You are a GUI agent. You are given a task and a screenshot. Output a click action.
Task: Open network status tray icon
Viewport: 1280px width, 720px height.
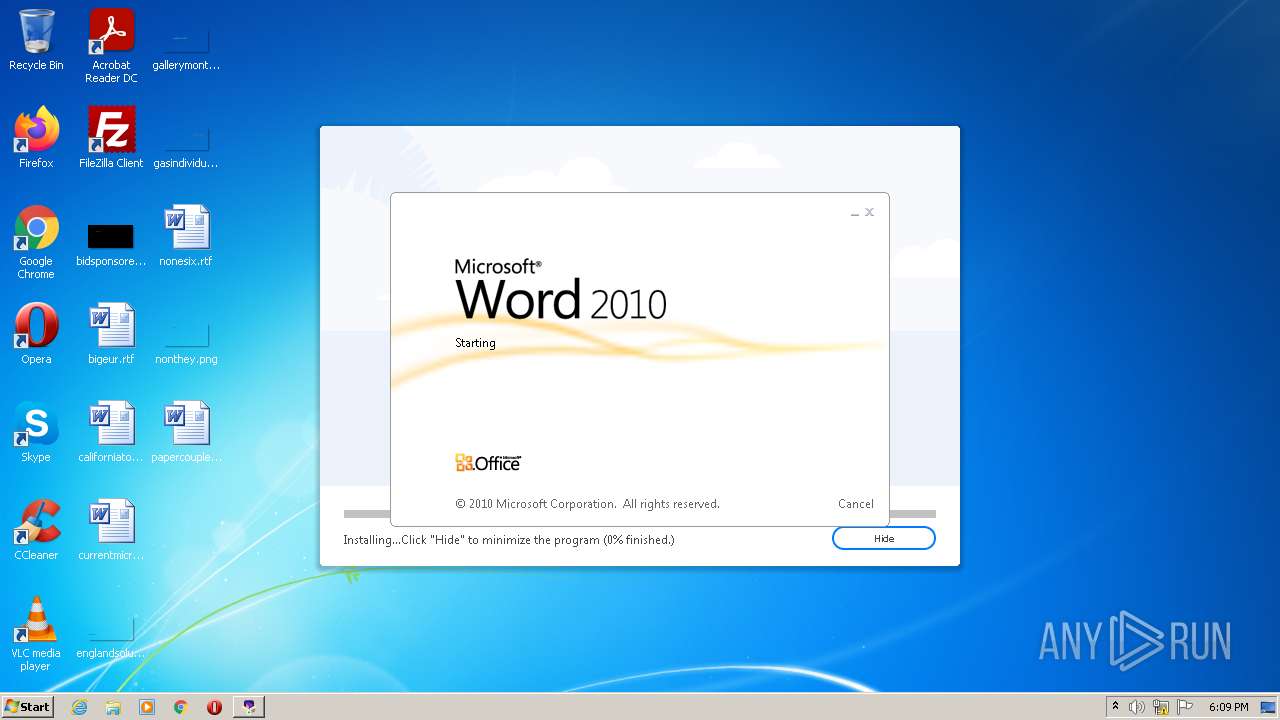point(1161,707)
